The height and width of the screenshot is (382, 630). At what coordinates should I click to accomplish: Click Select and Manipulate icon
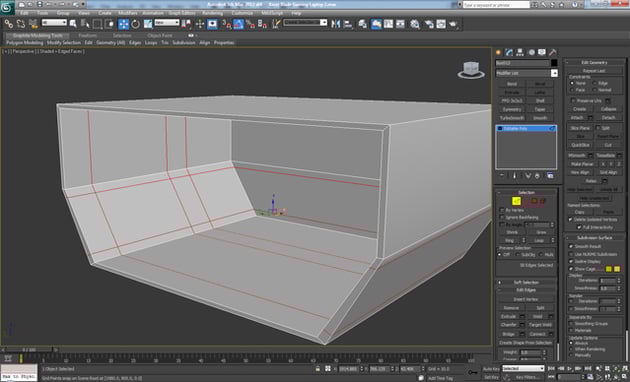[x=200, y=24]
